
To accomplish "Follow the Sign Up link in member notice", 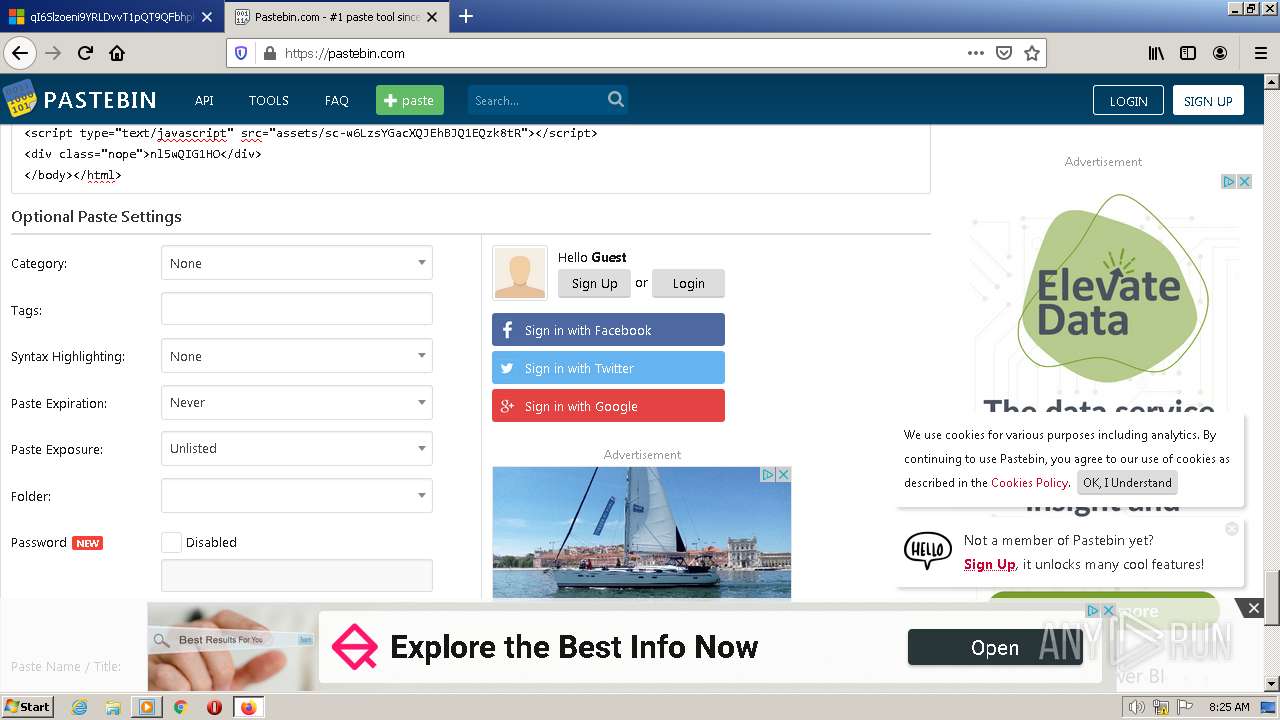I will click(x=990, y=564).
